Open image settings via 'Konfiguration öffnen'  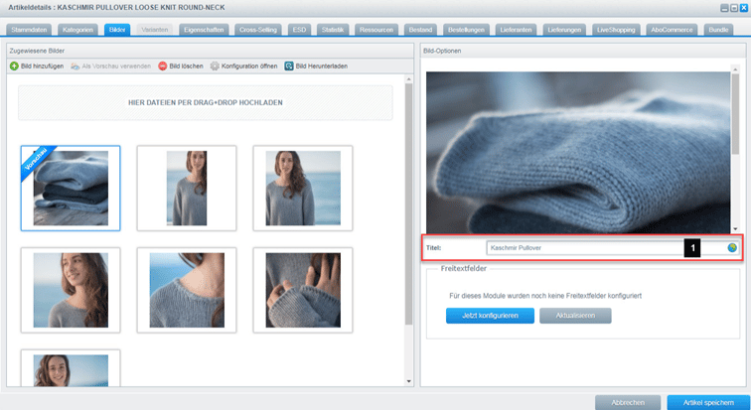[215, 66]
